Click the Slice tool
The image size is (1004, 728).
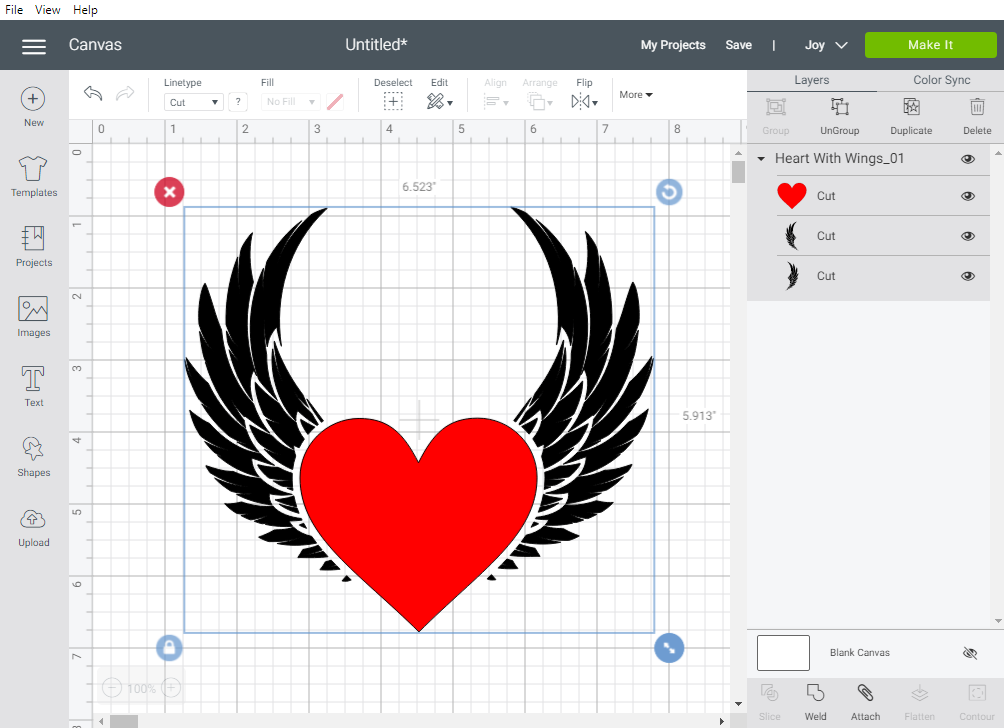click(769, 702)
